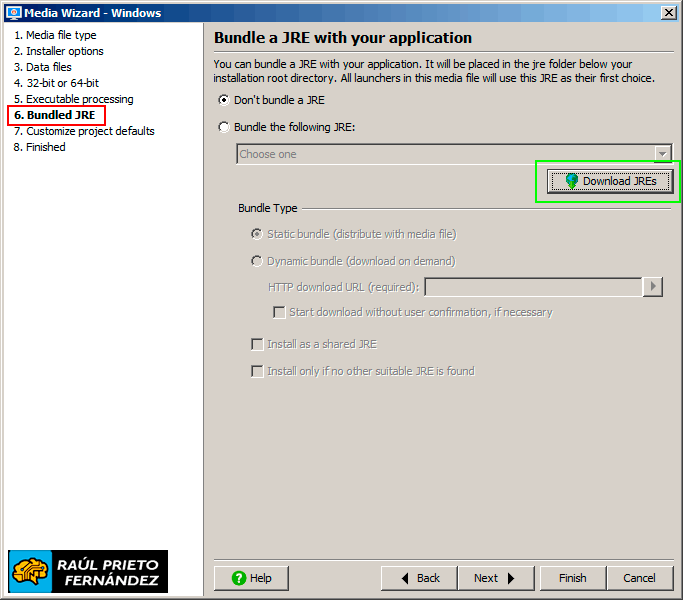683x600 pixels.
Task: Select step 6 Bundled JRE
Action: click(x=54, y=115)
